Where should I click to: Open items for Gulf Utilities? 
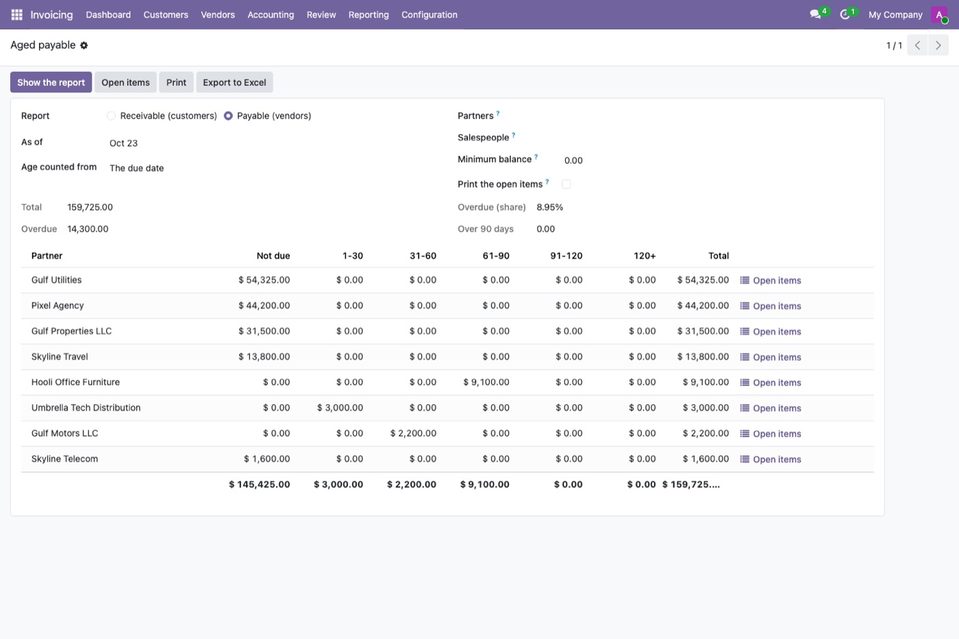[771, 281]
